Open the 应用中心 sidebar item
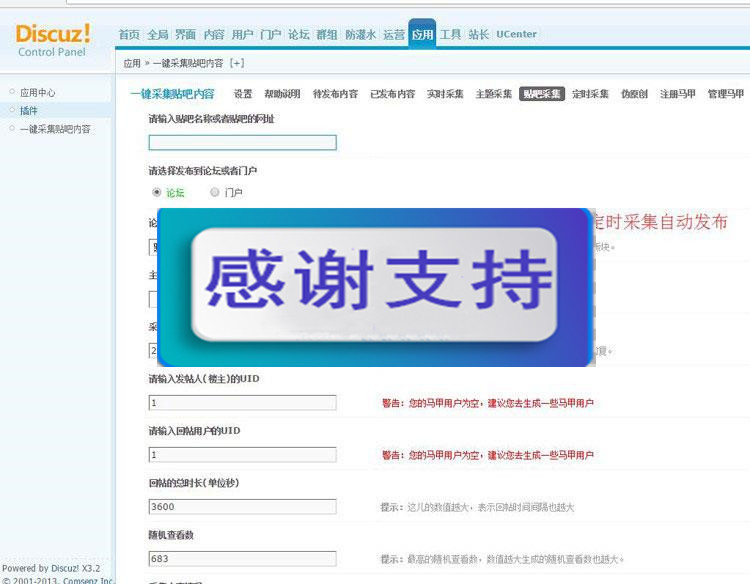This screenshot has width=750, height=584. [x=38, y=92]
